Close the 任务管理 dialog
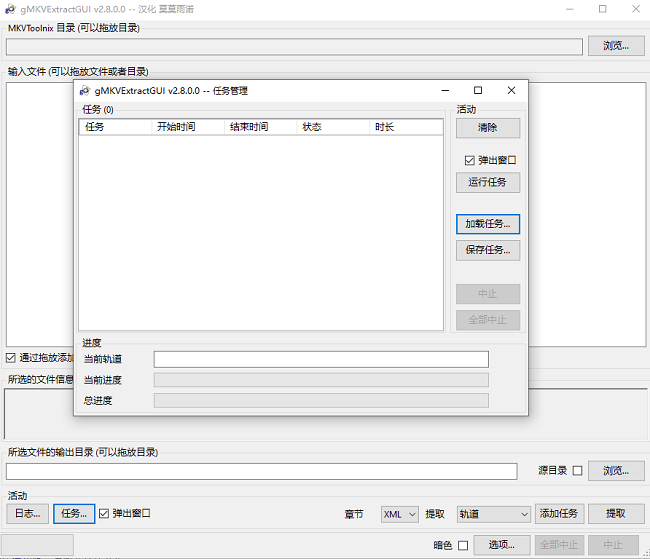Viewport: 650px width, 559px height. (x=512, y=90)
